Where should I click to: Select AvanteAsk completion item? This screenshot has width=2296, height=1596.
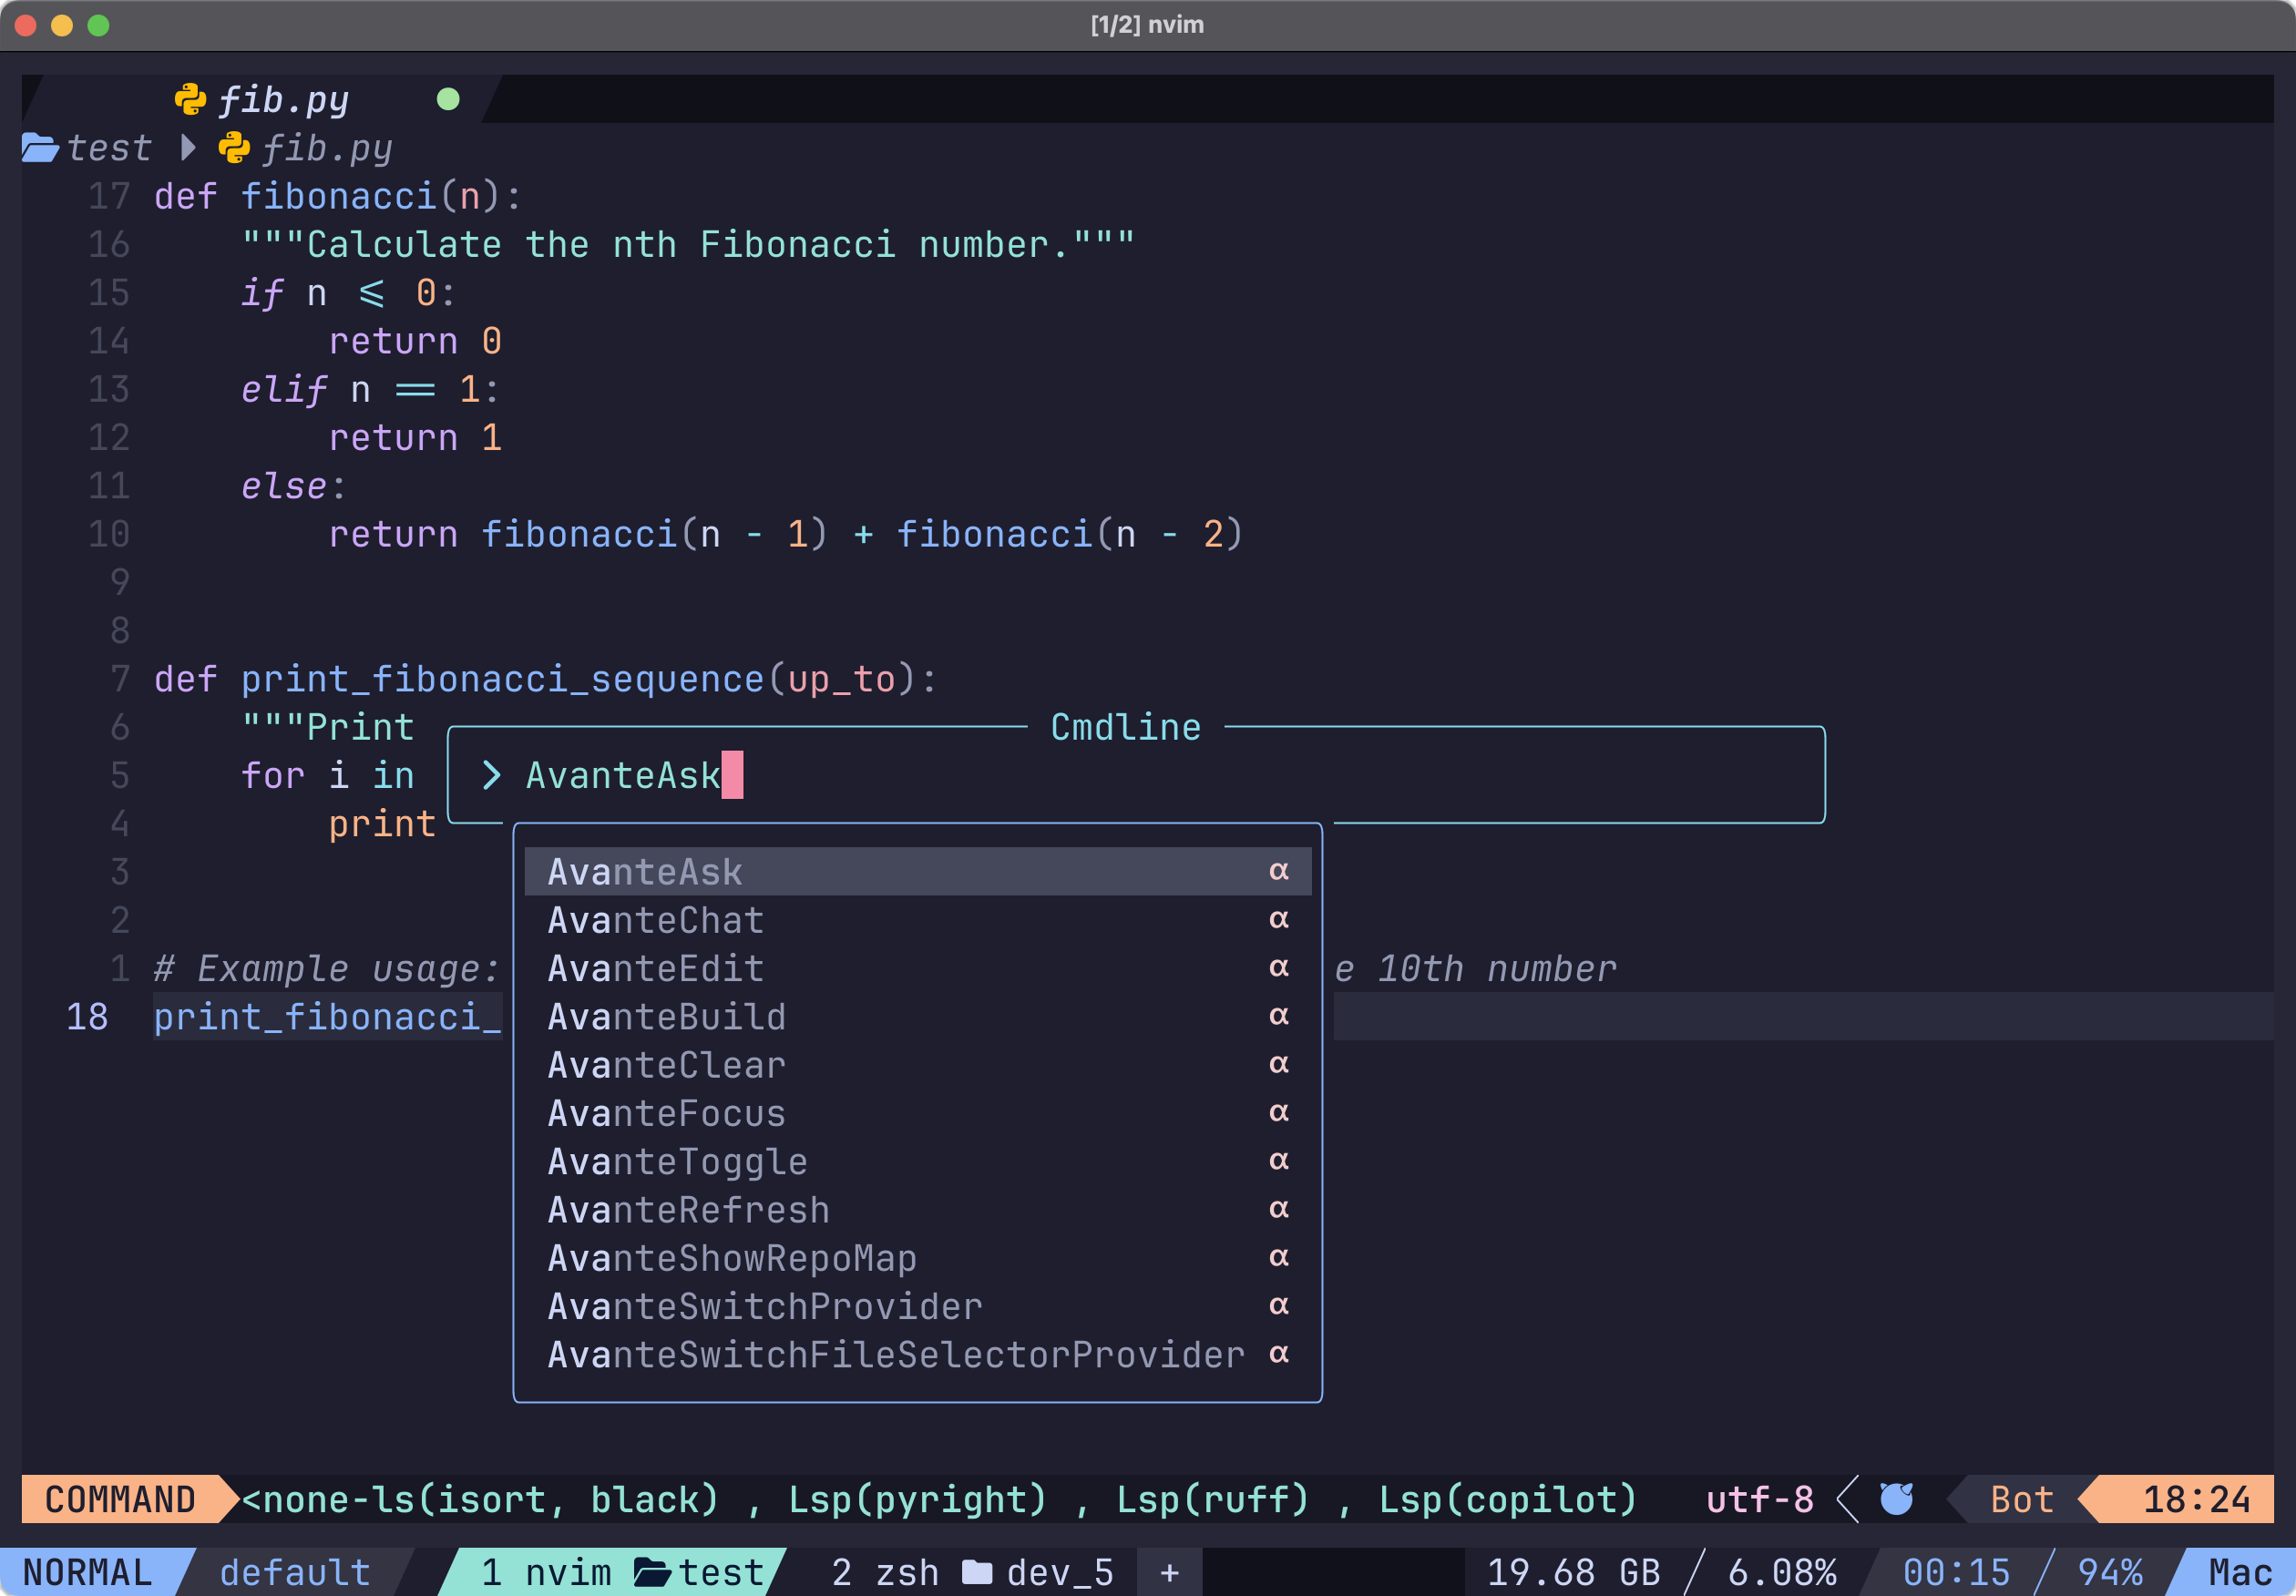(x=917, y=872)
